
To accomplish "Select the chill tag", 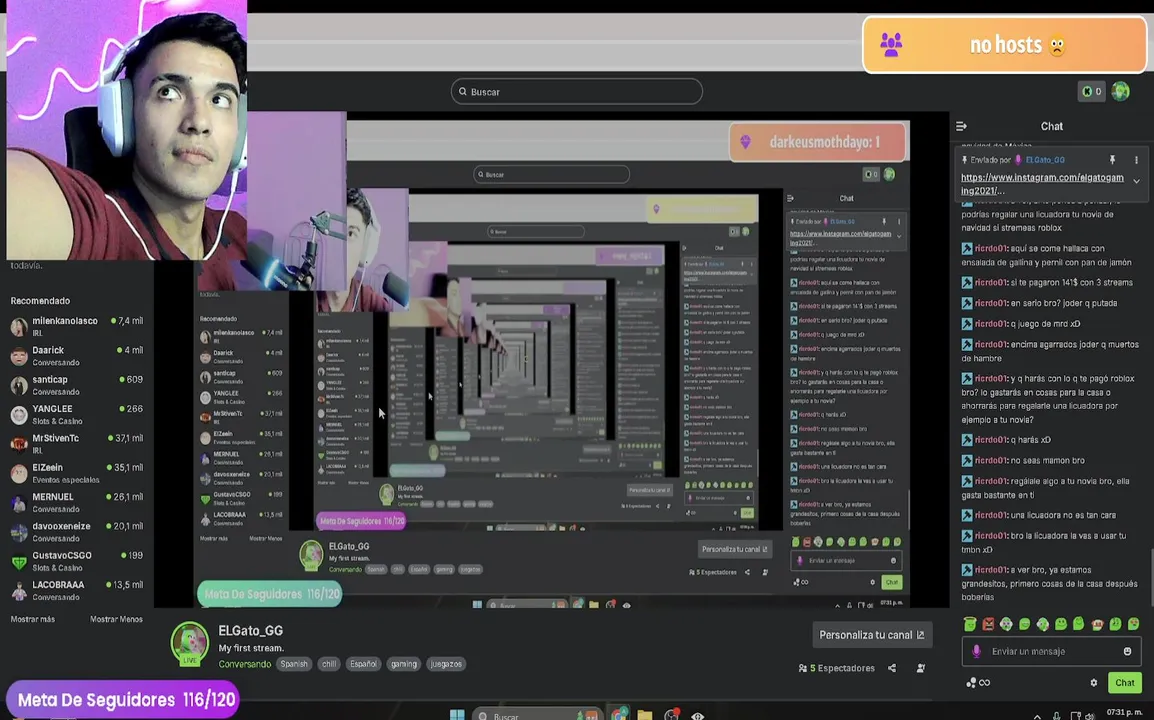I will pyautogui.click(x=329, y=664).
